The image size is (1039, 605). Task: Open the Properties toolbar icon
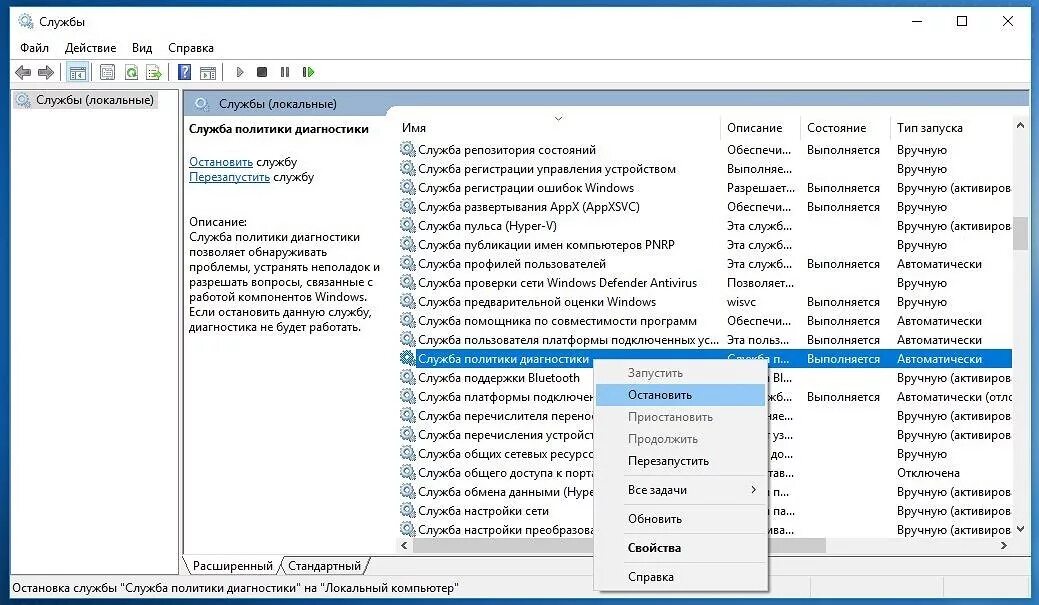[x=107, y=72]
